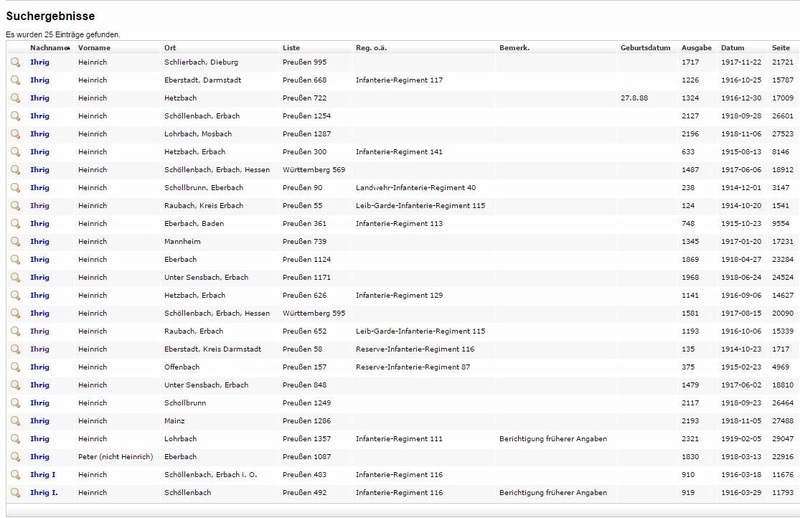Image resolution: width=800 pixels, height=518 pixels.
Task: Sort by Datum column header
Action: (732, 47)
